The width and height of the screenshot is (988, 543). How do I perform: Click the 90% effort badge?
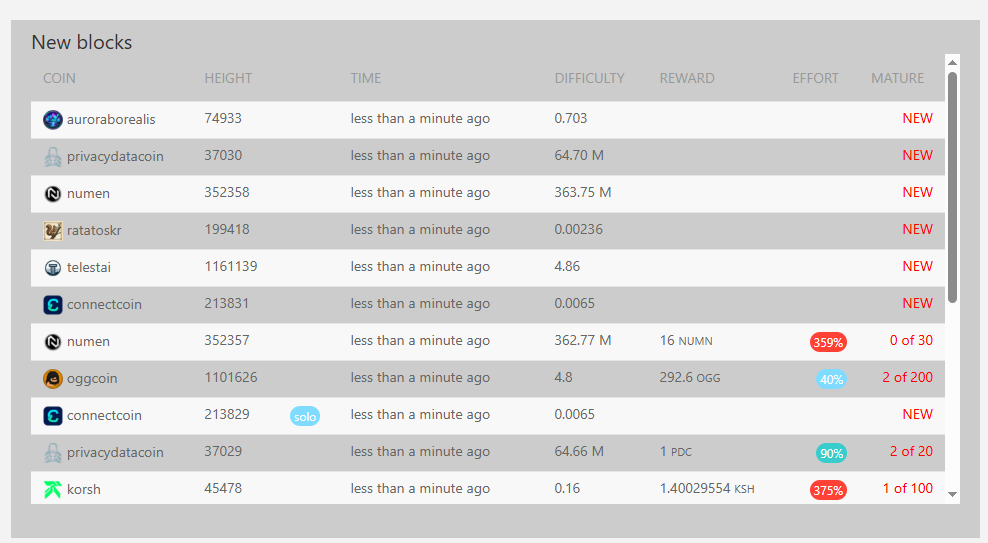point(831,453)
